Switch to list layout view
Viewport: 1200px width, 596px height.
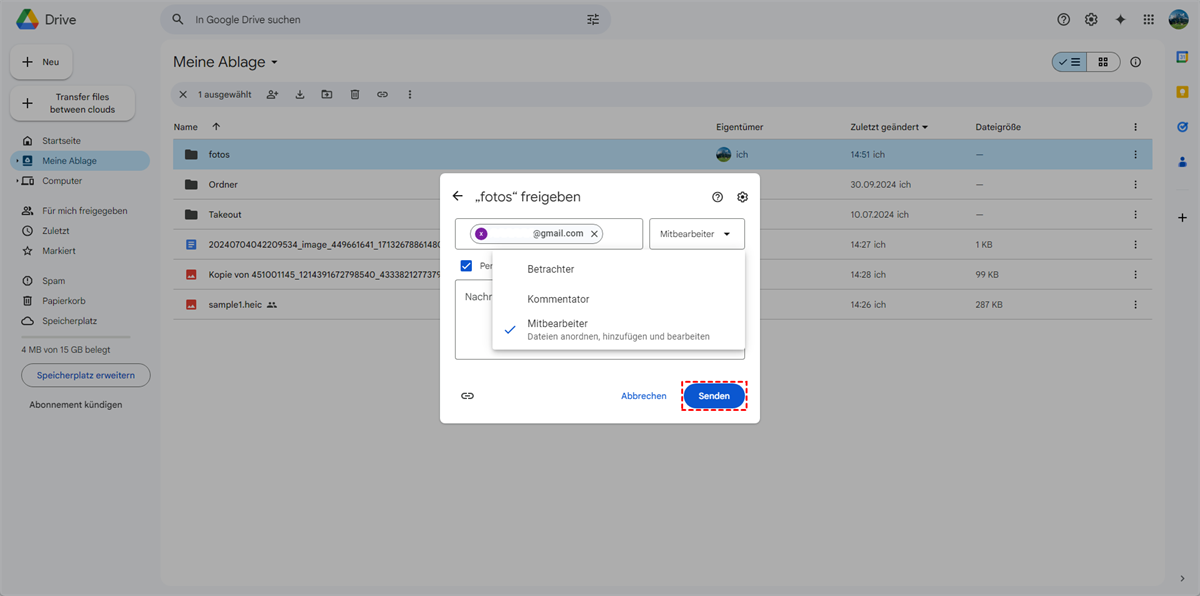pos(1069,62)
